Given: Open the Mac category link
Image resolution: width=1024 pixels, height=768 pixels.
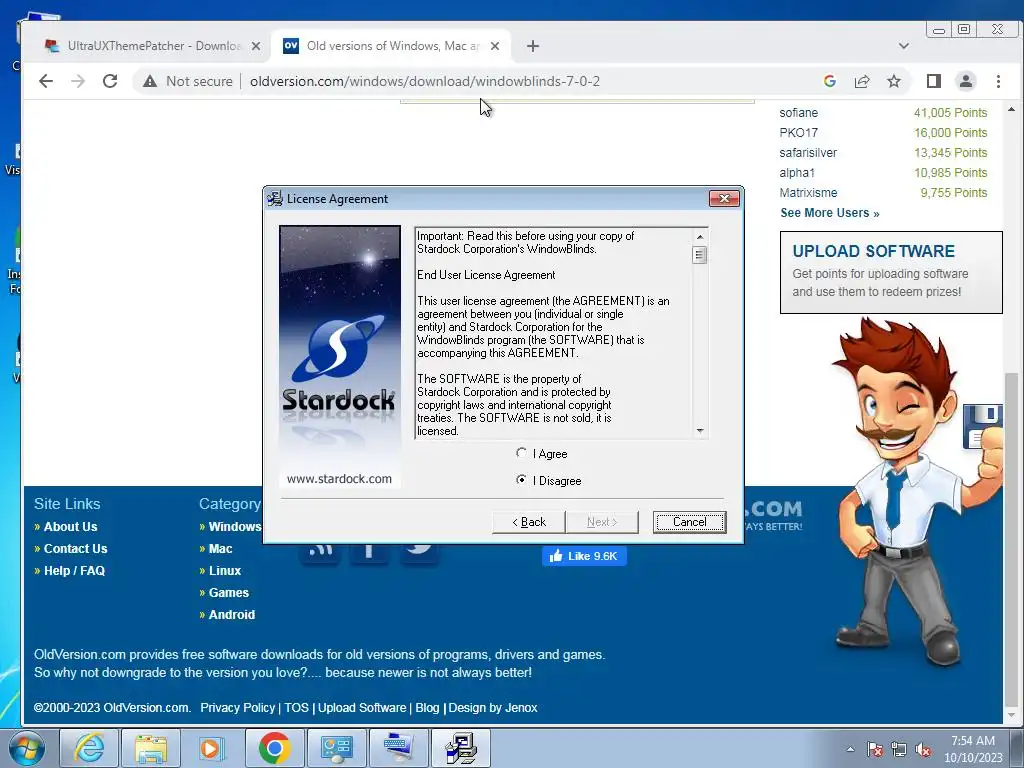Looking at the screenshot, I should tap(220, 549).
